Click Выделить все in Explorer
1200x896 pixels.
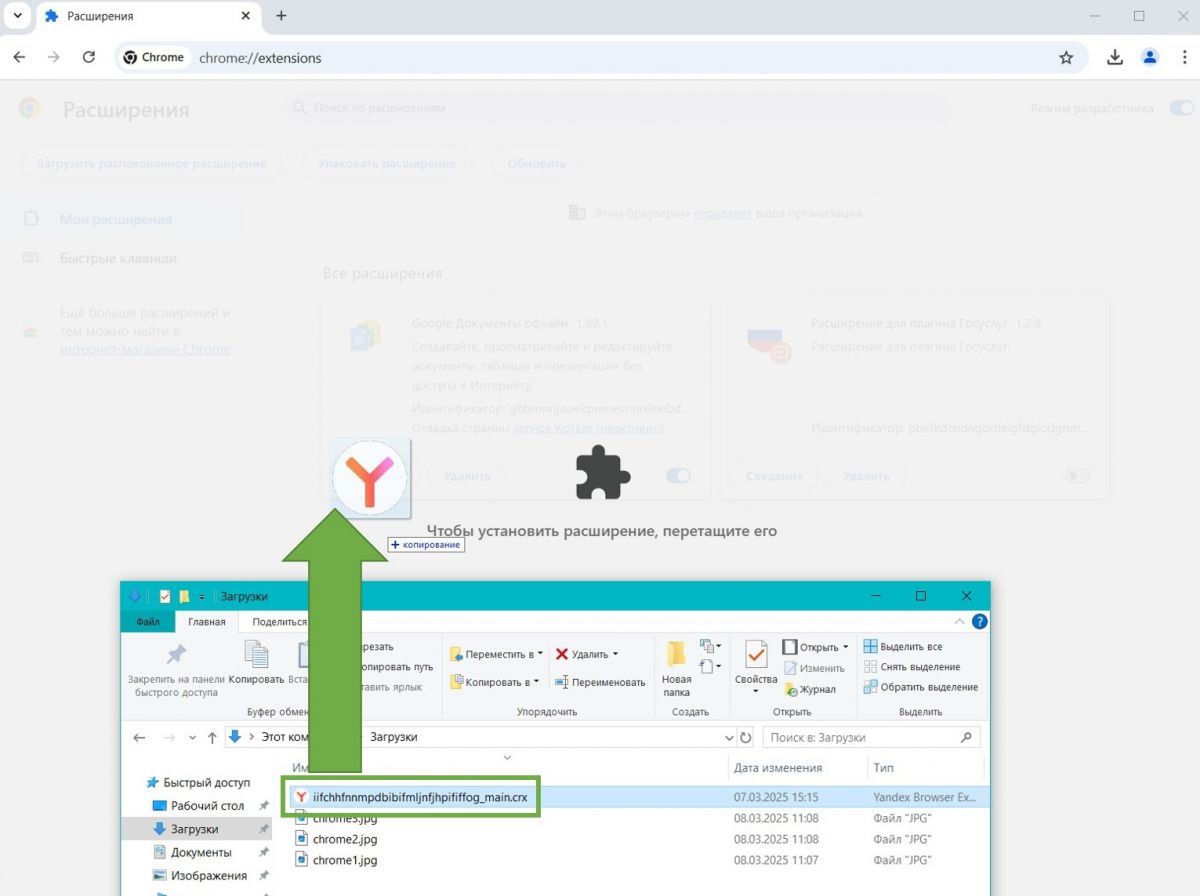(902, 647)
